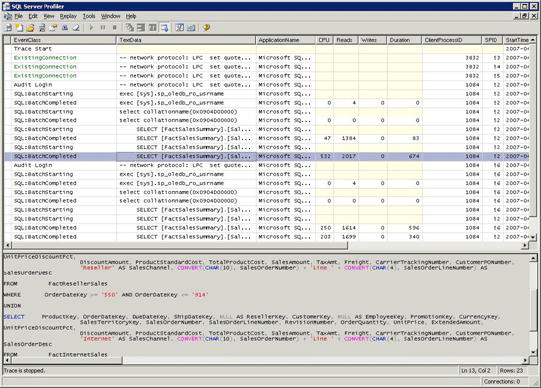
Task: Click 'Connections: 0' status entry
Action: click(x=502, y=381)
